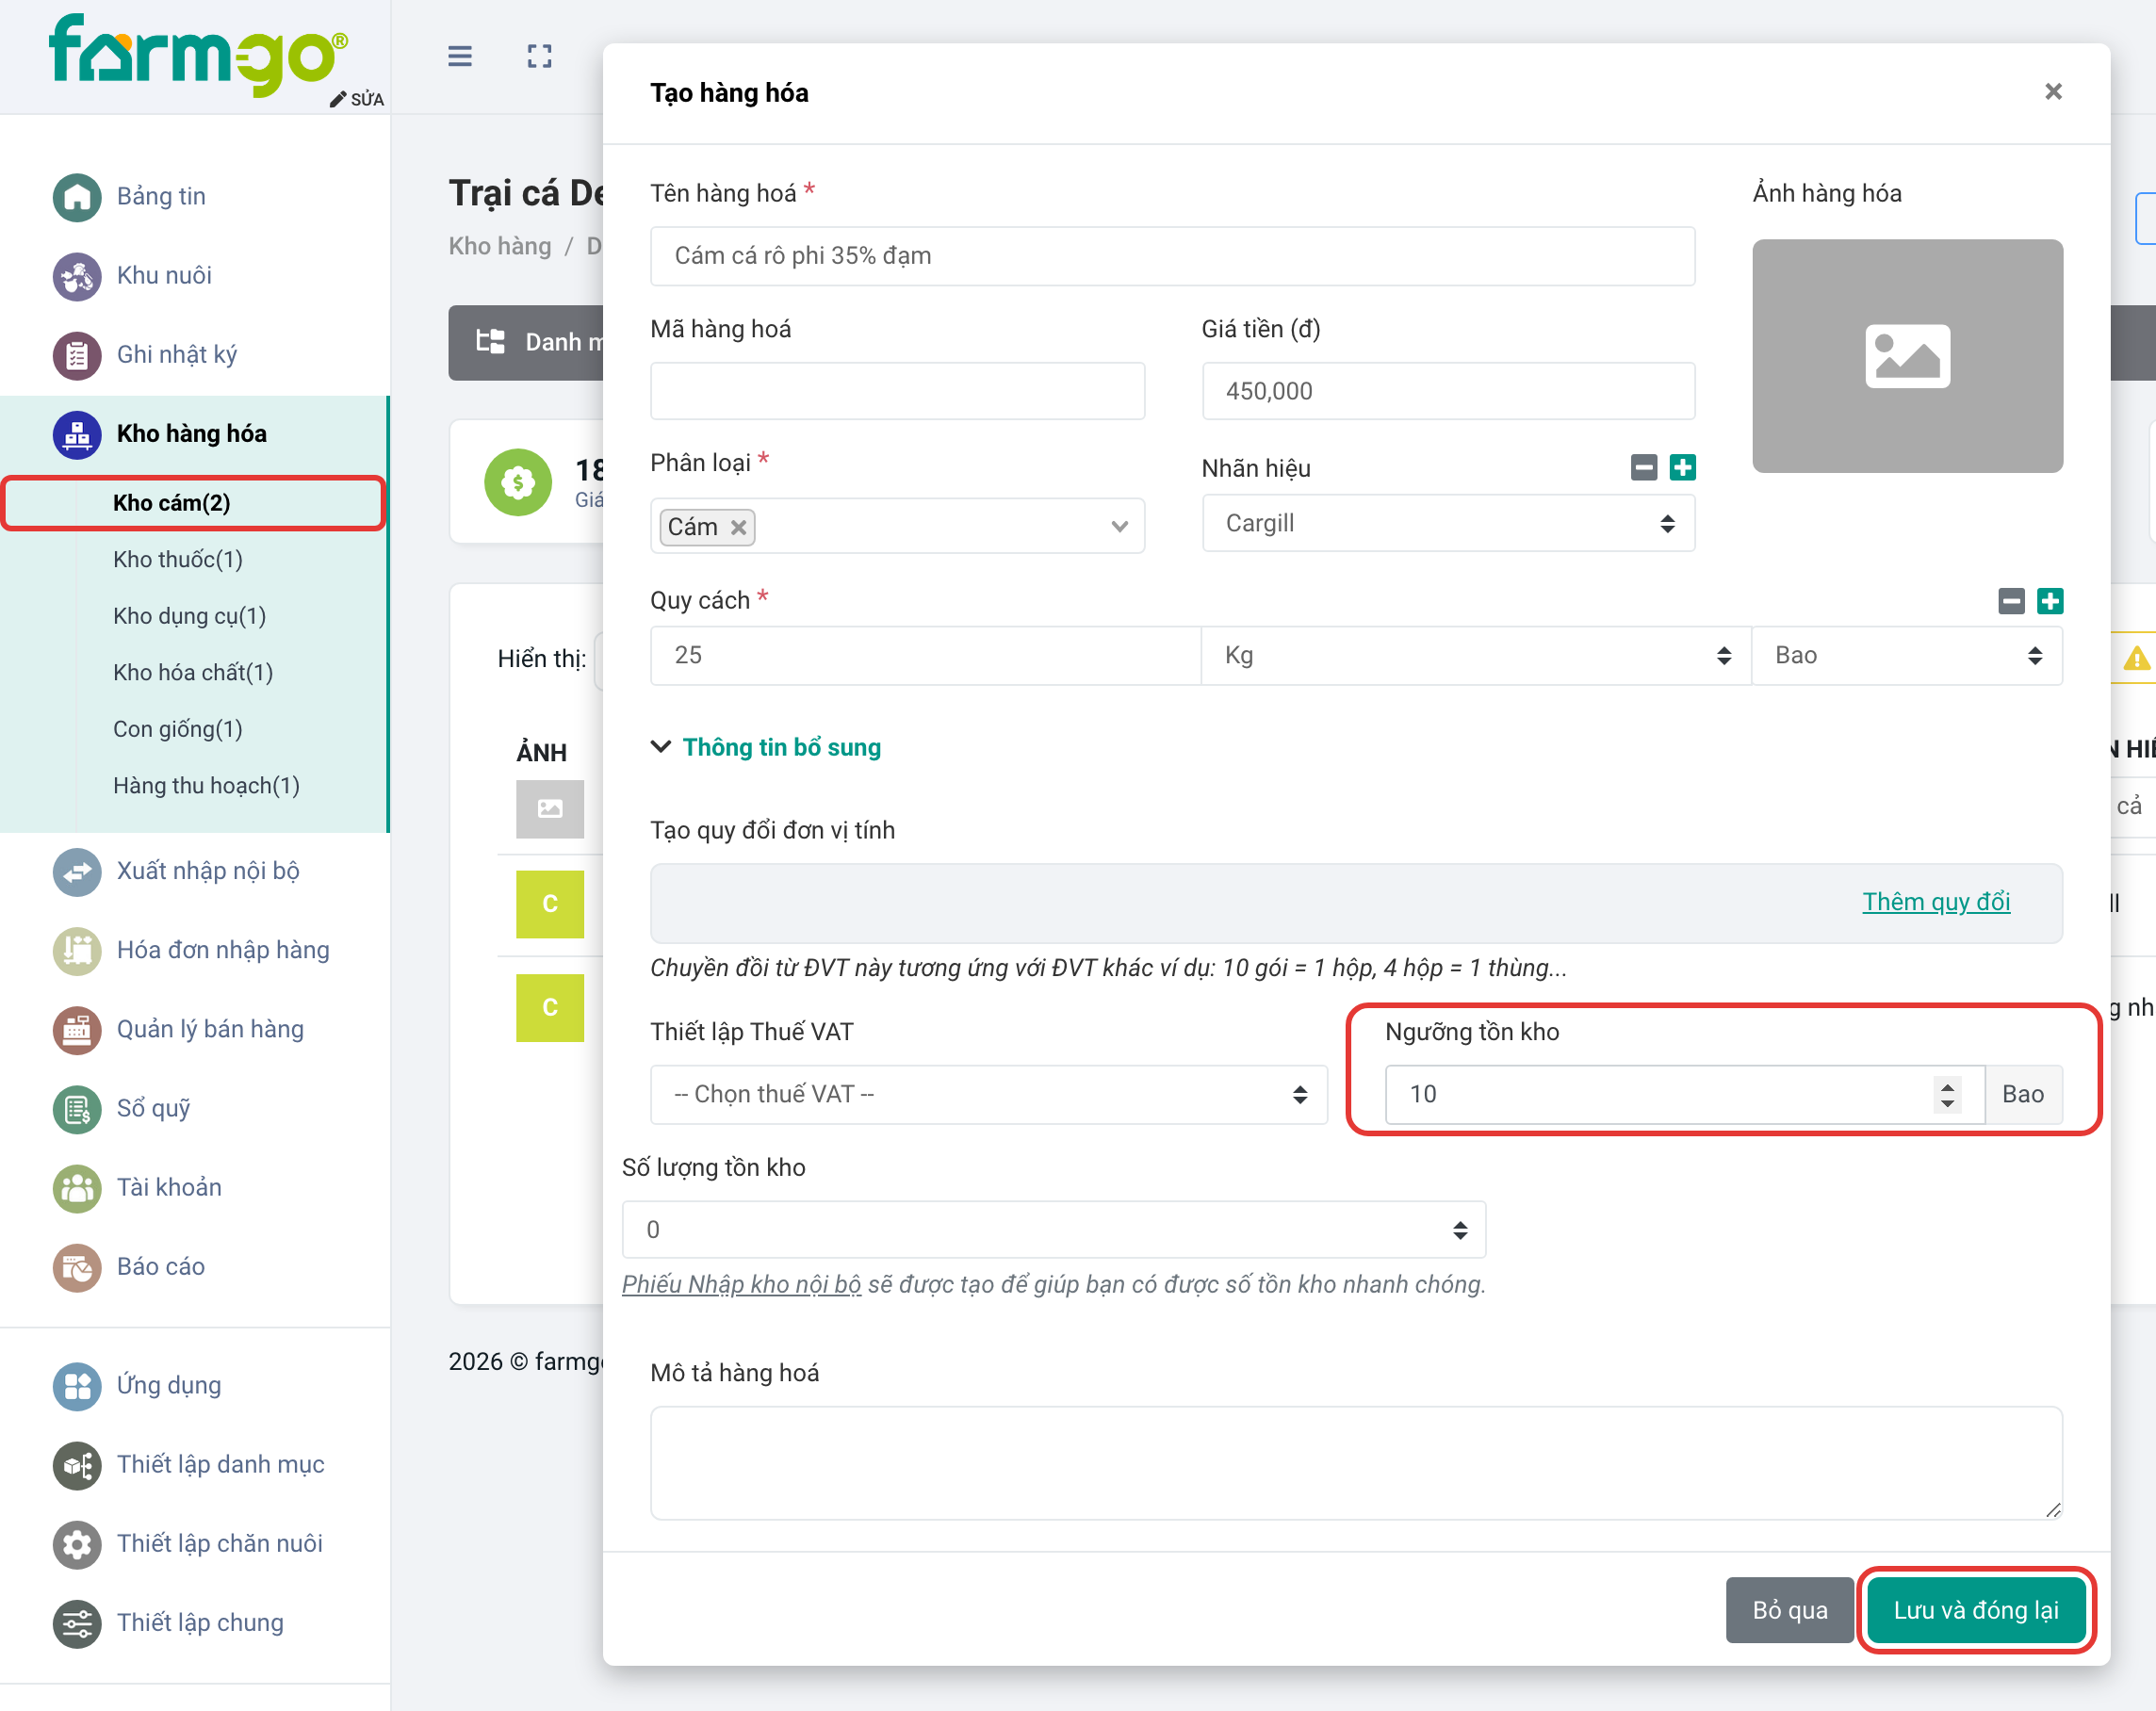Screen dimensions: 2156x1711
Task: Toggle fullscreen mode icon
Action: tap(539, 56)
